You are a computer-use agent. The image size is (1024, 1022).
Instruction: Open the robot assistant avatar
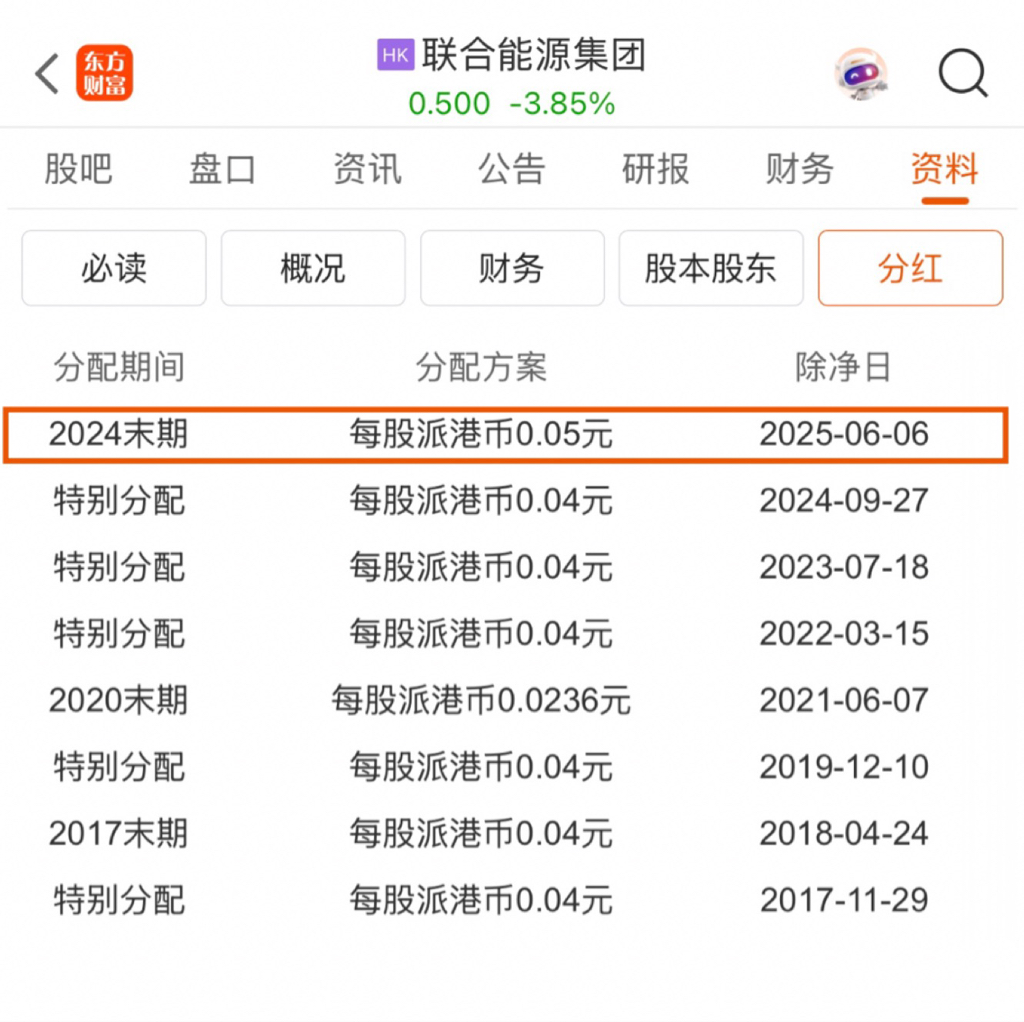[861, 74]
